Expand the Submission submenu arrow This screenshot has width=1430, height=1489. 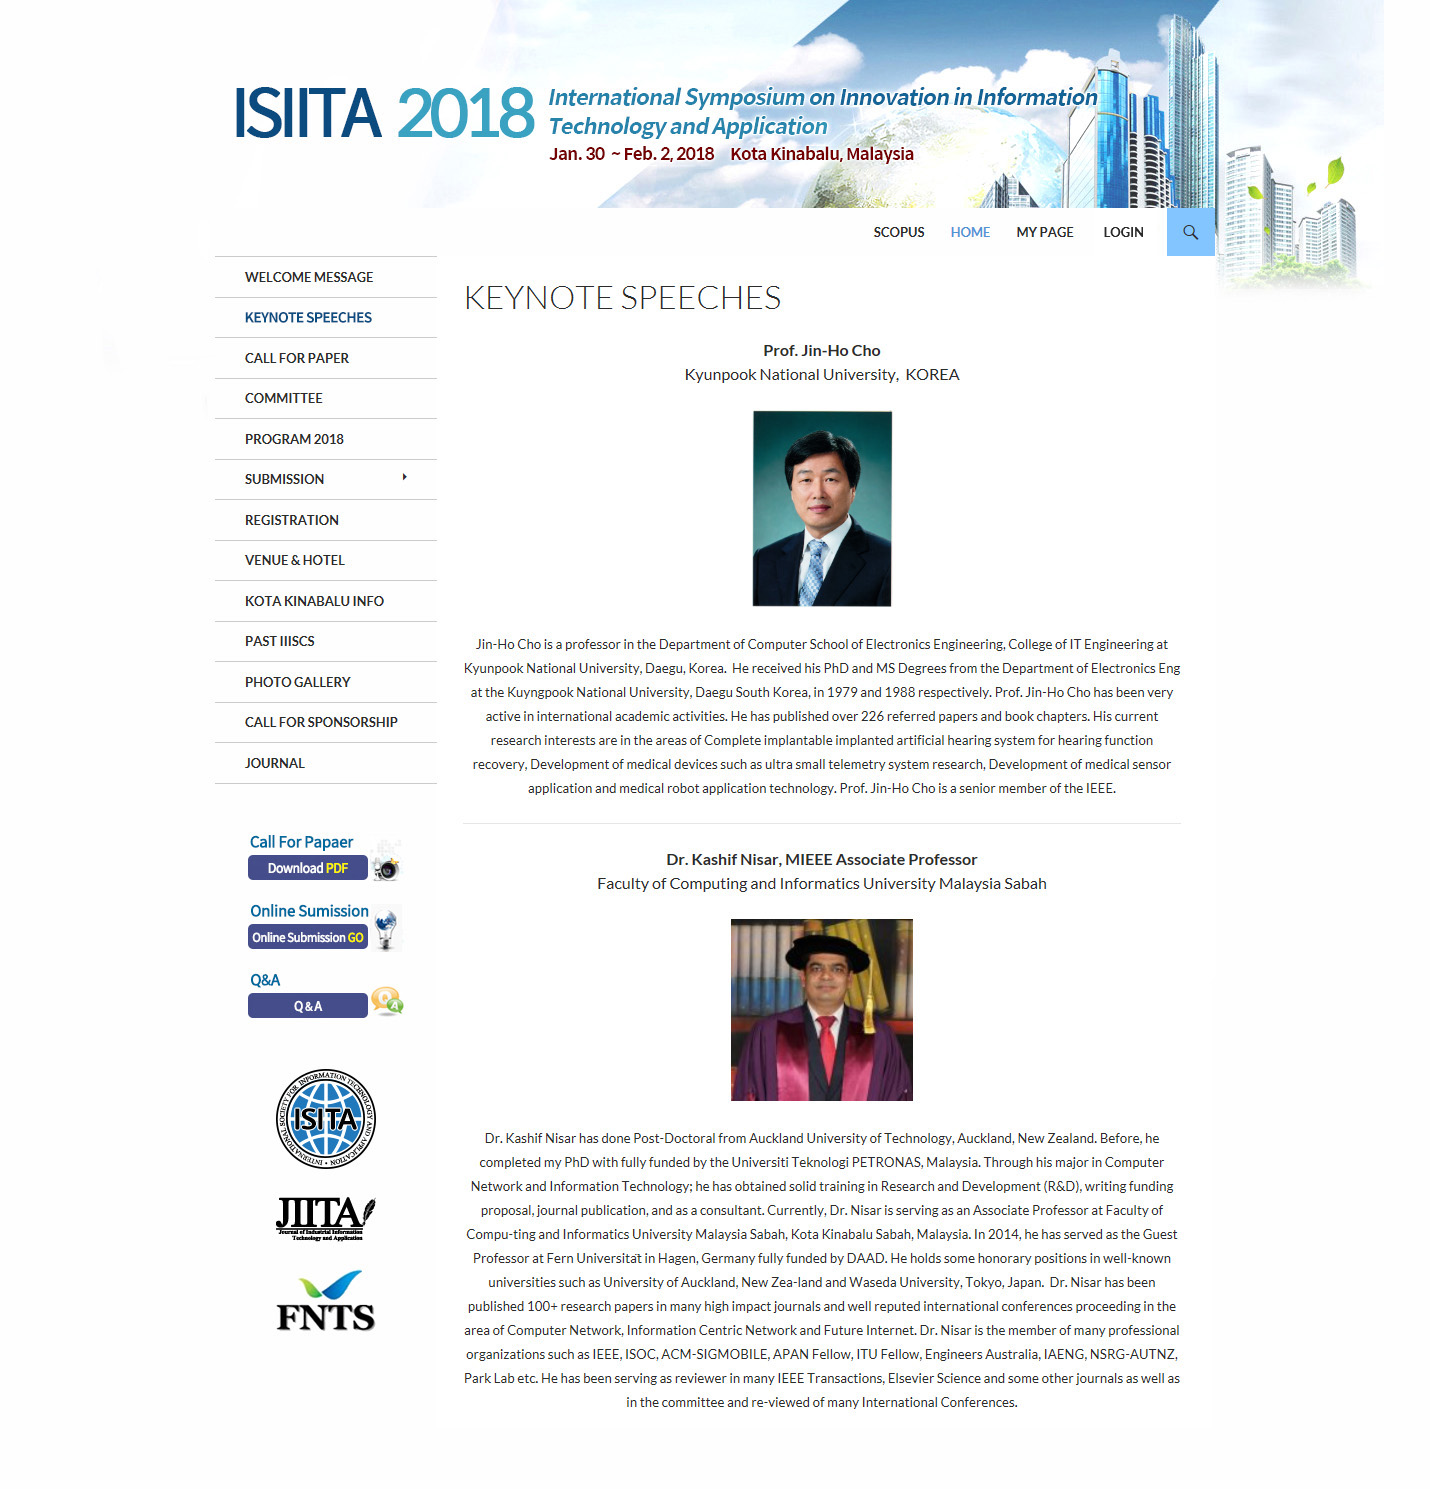(x=404, y=478)
